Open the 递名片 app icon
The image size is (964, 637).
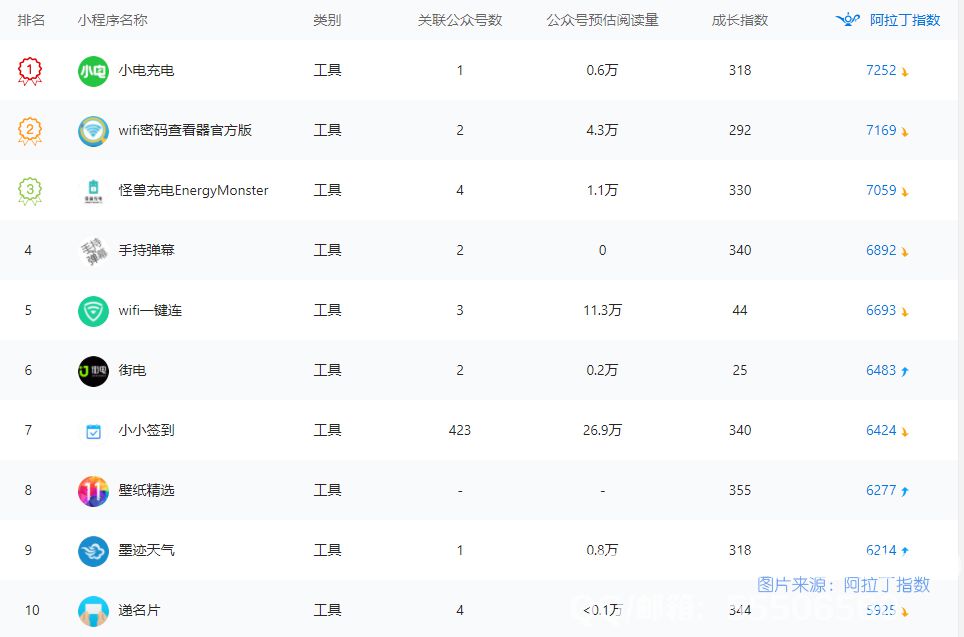coord(93,611)
